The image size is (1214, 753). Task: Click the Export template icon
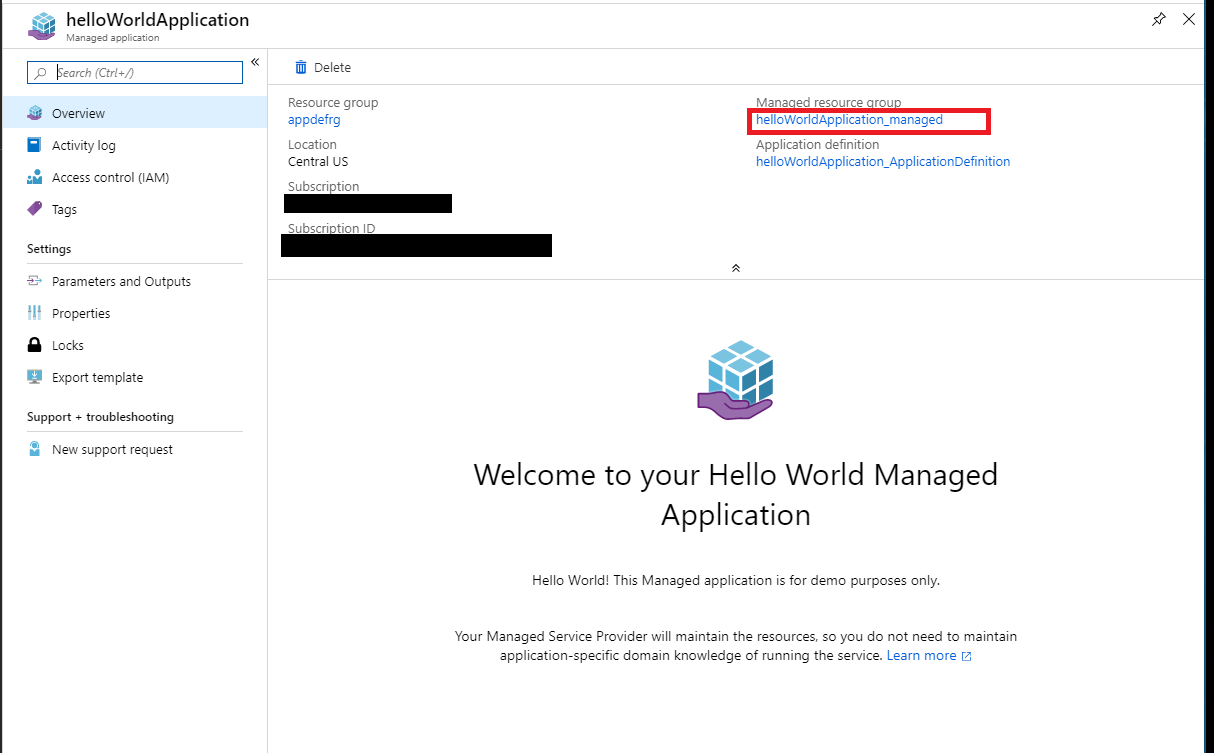[x=35, y=377]
